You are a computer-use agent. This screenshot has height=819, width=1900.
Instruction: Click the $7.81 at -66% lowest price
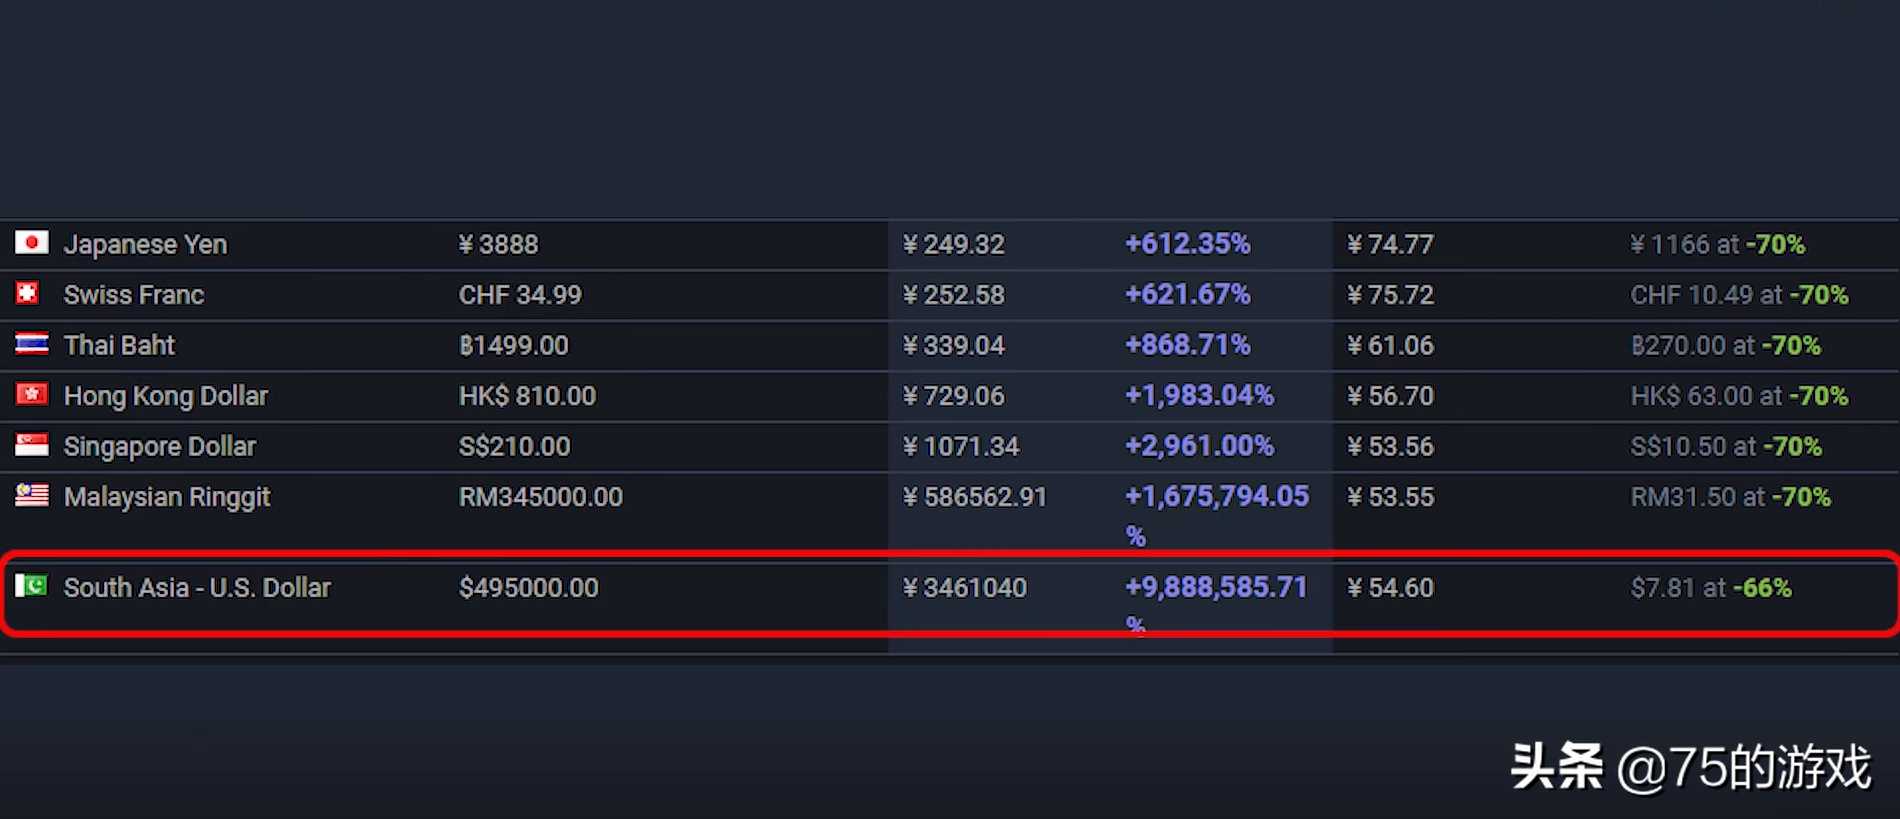(x=1710, y=588)
